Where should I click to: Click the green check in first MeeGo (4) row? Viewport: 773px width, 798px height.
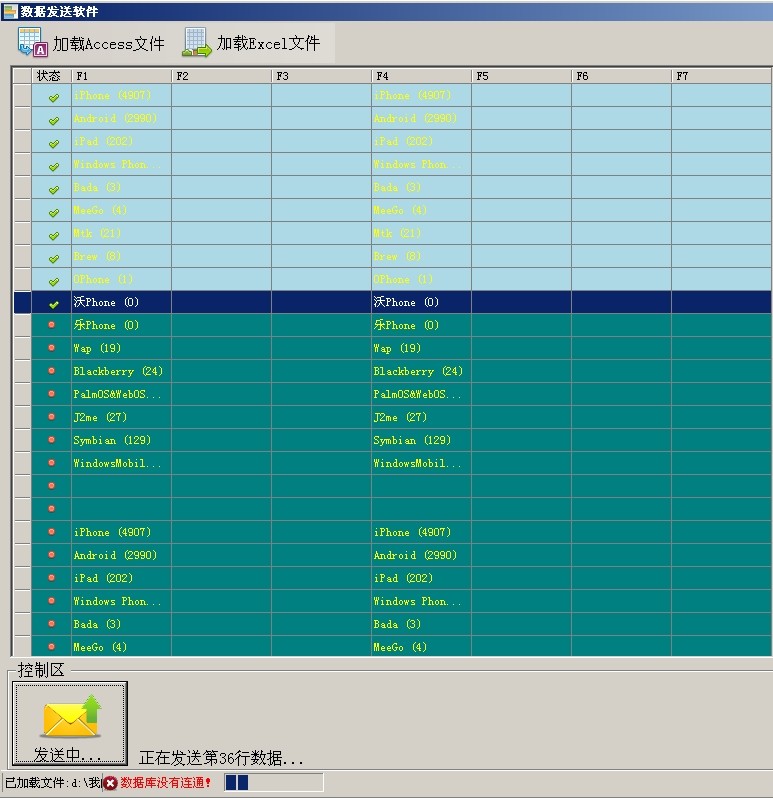coord(53,213)
